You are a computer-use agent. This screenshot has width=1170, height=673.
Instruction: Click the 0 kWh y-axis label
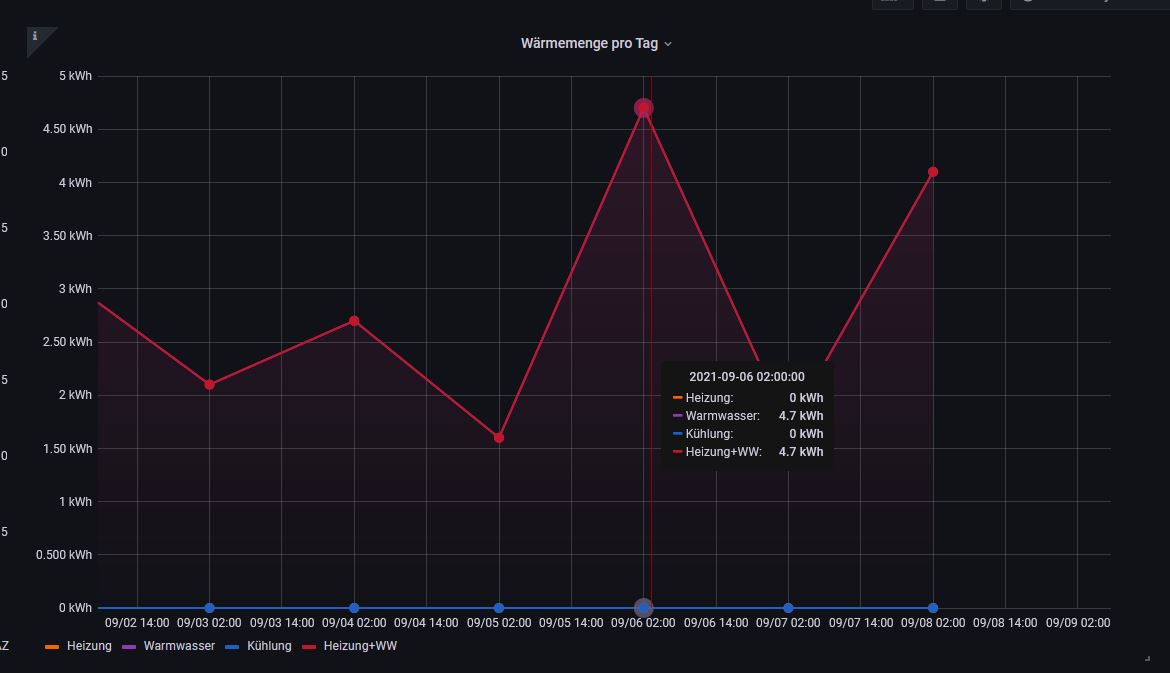(x=75, y=608)
